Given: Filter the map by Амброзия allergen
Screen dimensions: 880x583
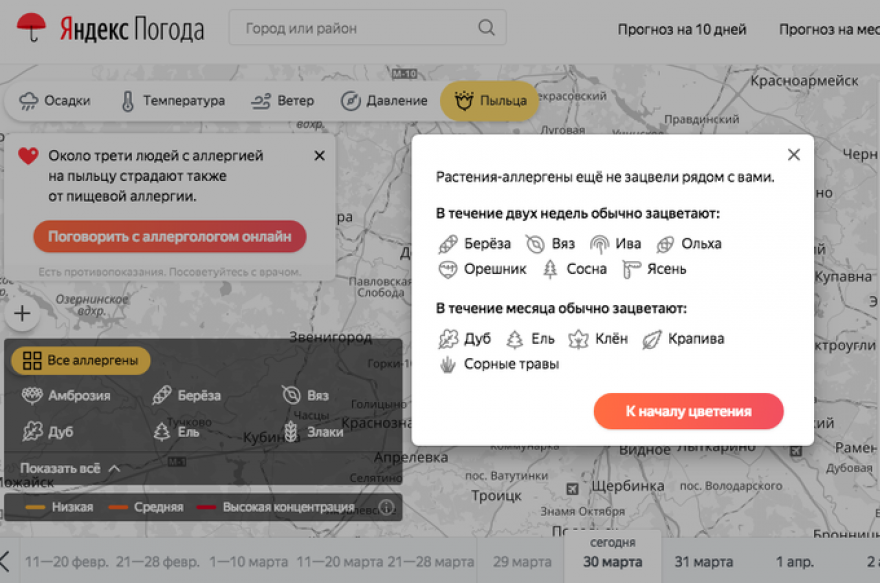Looking at the screenshot, I should click(x=67, y=395).
